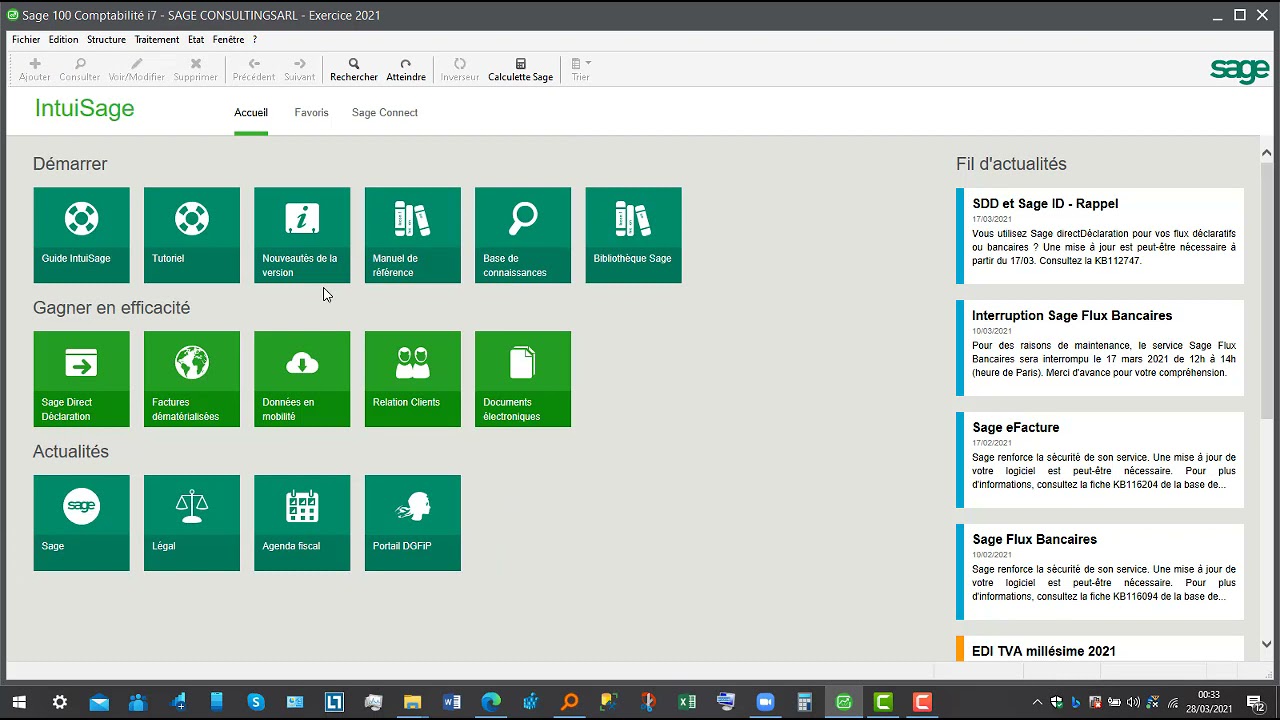Open EDI TVA millésime 2021 news

[1100, 648]
